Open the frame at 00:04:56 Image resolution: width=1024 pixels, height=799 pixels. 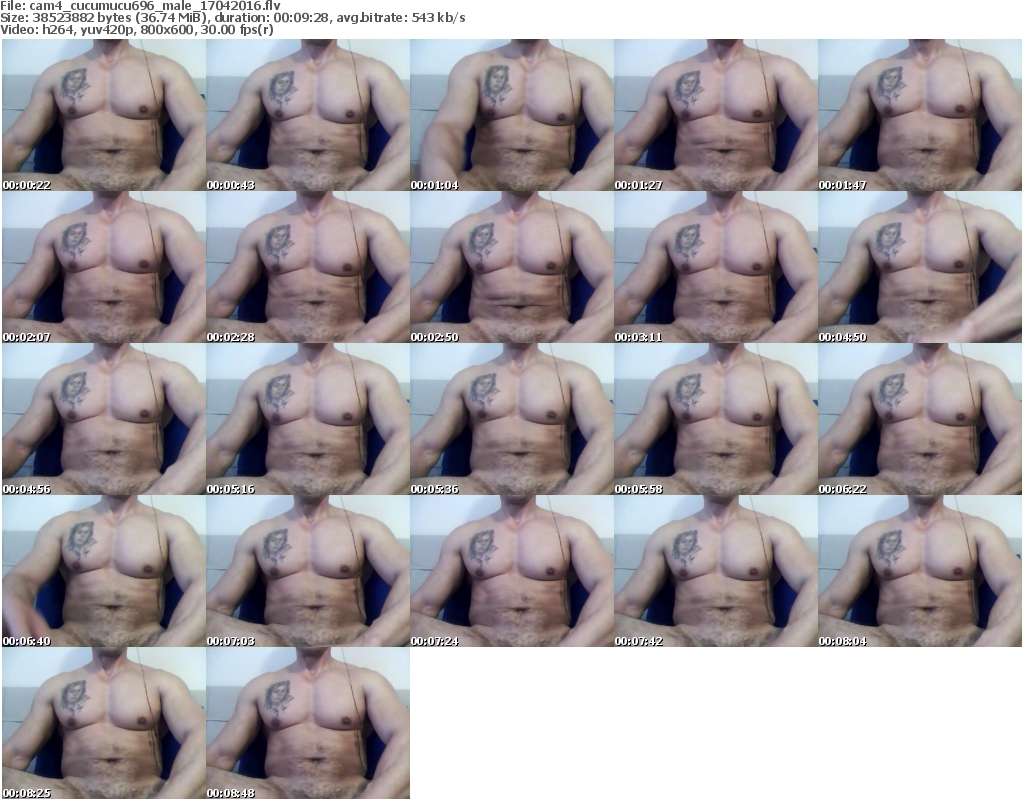(x=104, y=419)
